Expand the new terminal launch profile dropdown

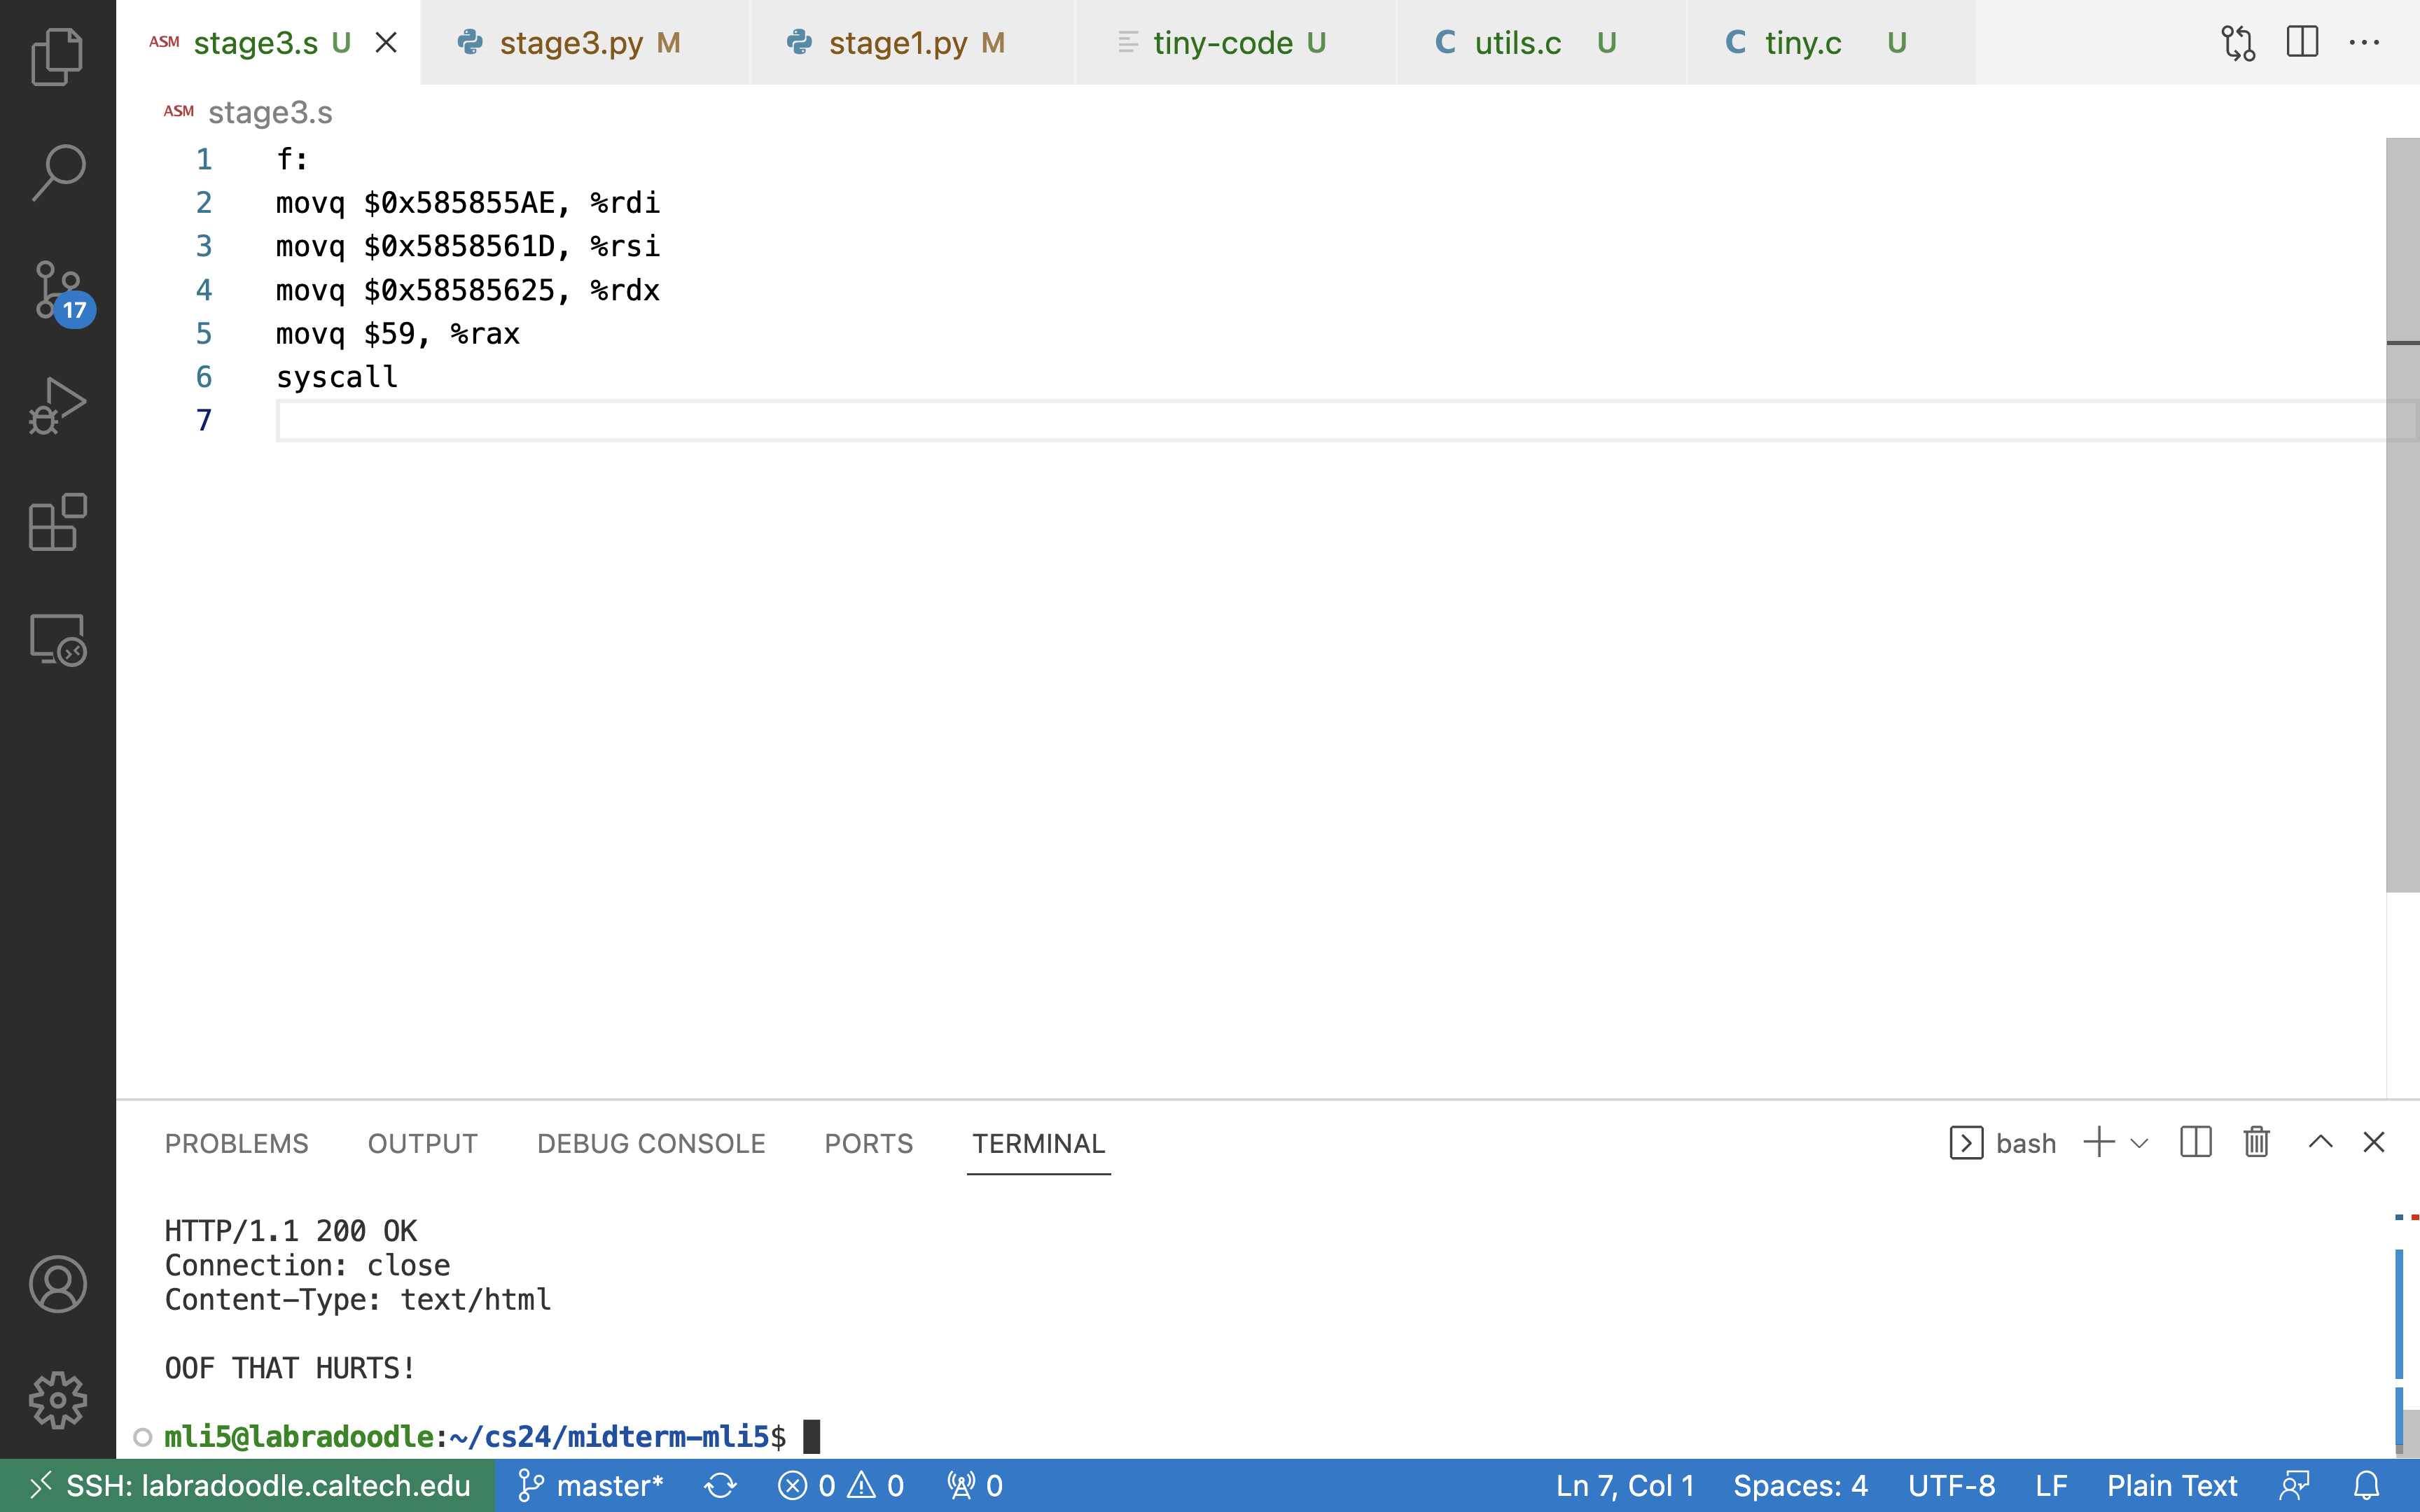tap(2140, 1143)
